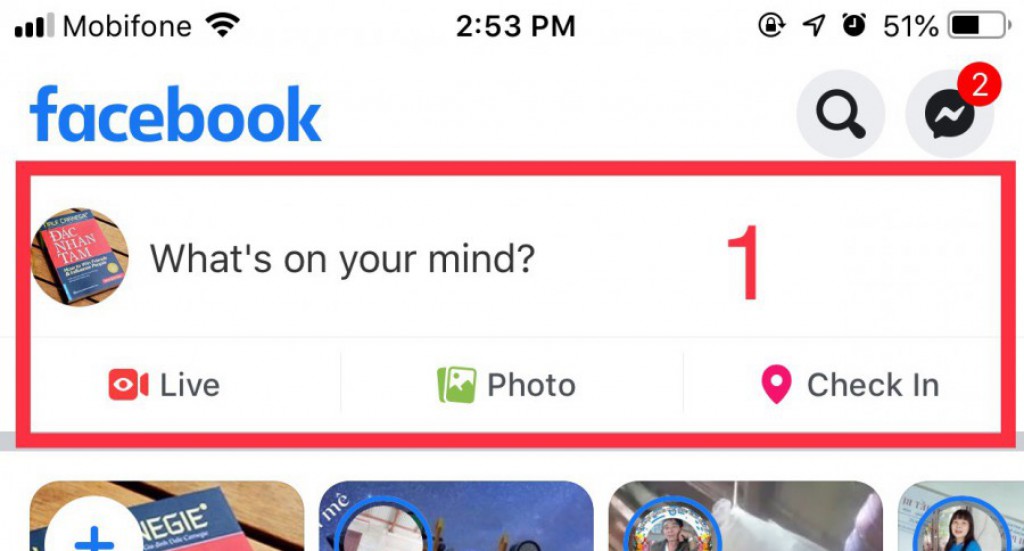Tap the red Live camera icon

pyautogui.click(x=128, y=385)
